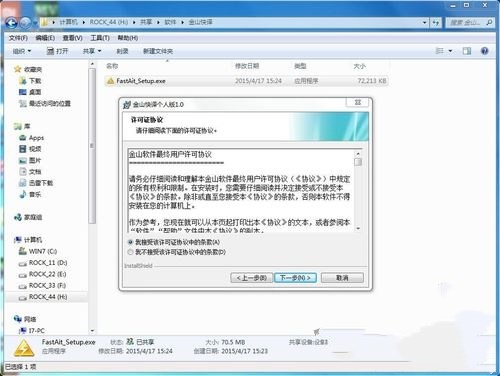Click the license text scroll-up arrow
This screenshot has width=500, height=376.
click(358, 153)
